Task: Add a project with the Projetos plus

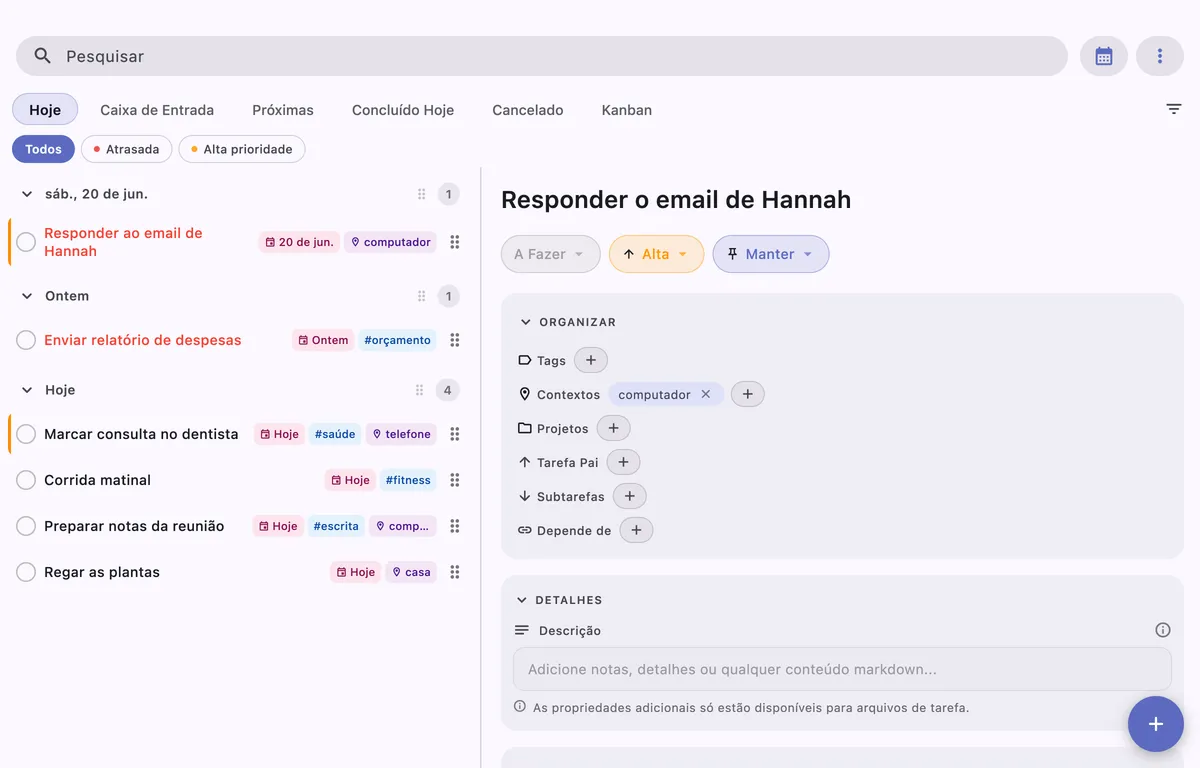Action: (613, 428)
